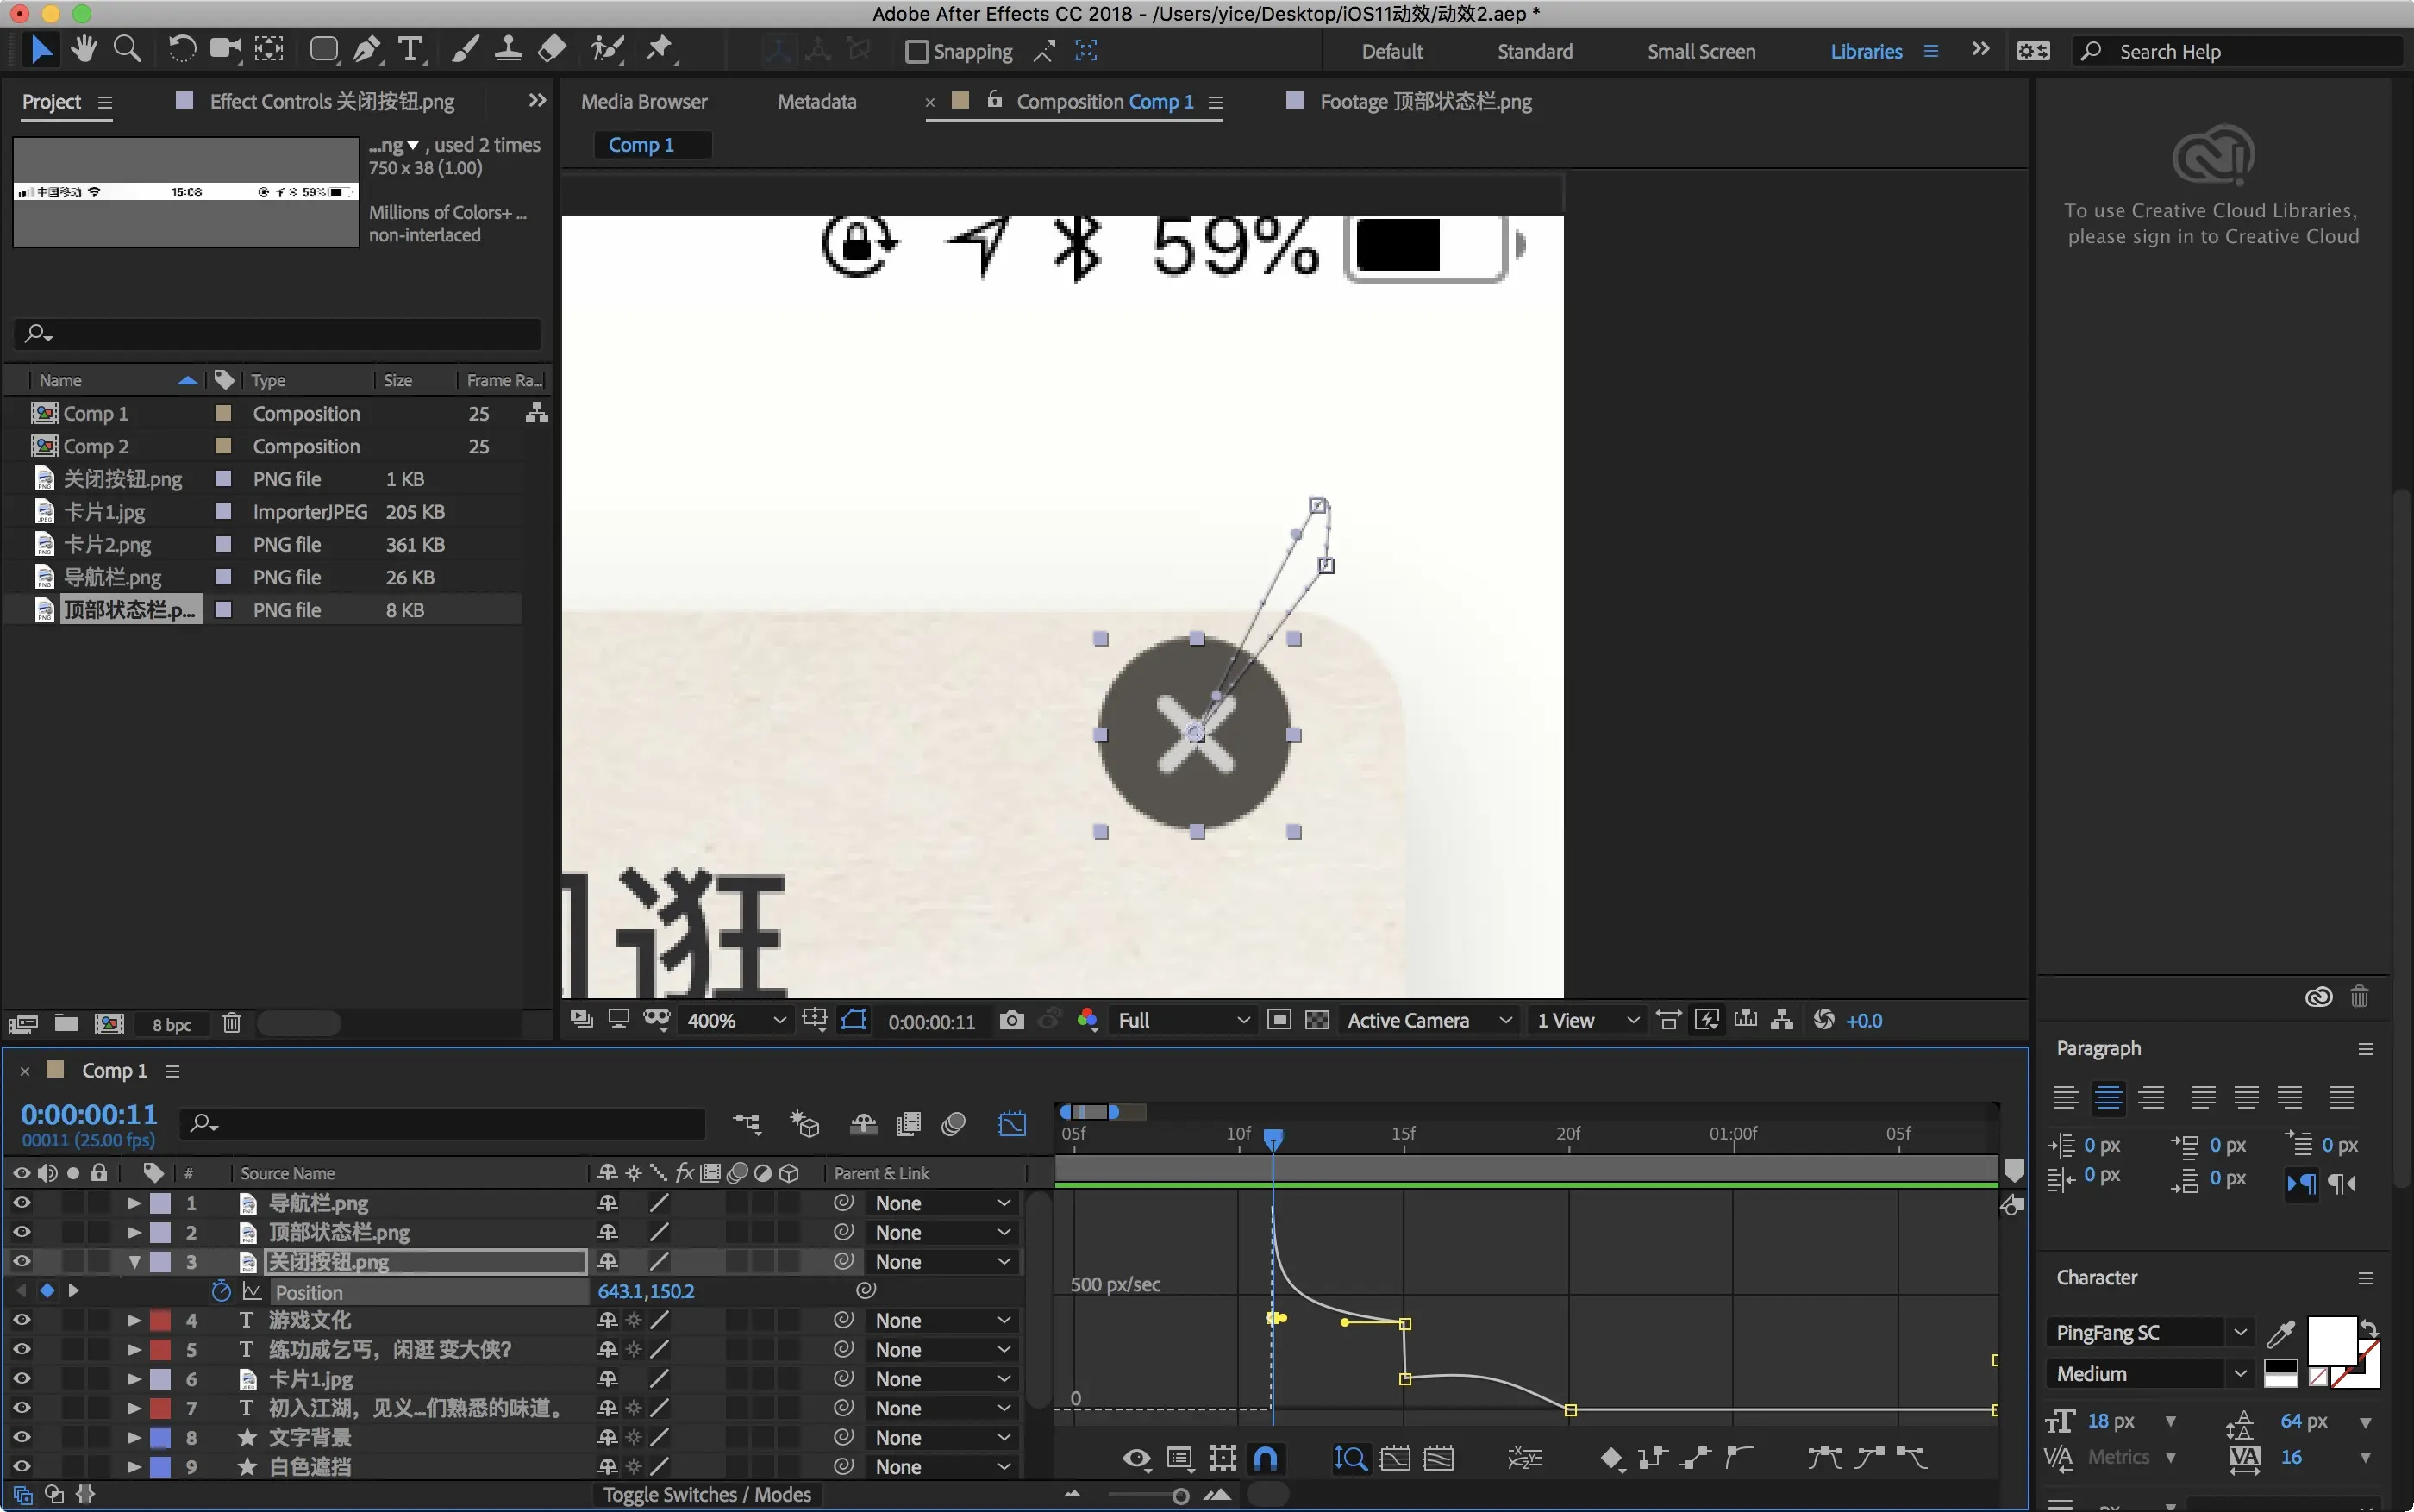Image resolution: width=2414 pixels, height=1512 pixels.
Task: Click the Toggle Switches / Modes button
Action: [x=706, y=1494]
